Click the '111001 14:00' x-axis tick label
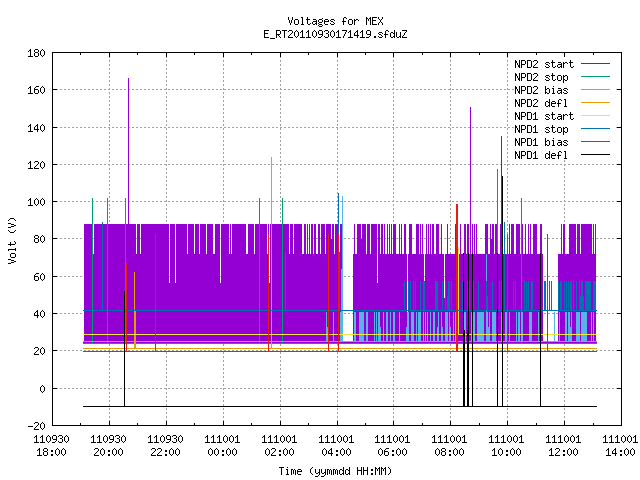This screenshot has width=640, height=480. [x=620, y=446]
